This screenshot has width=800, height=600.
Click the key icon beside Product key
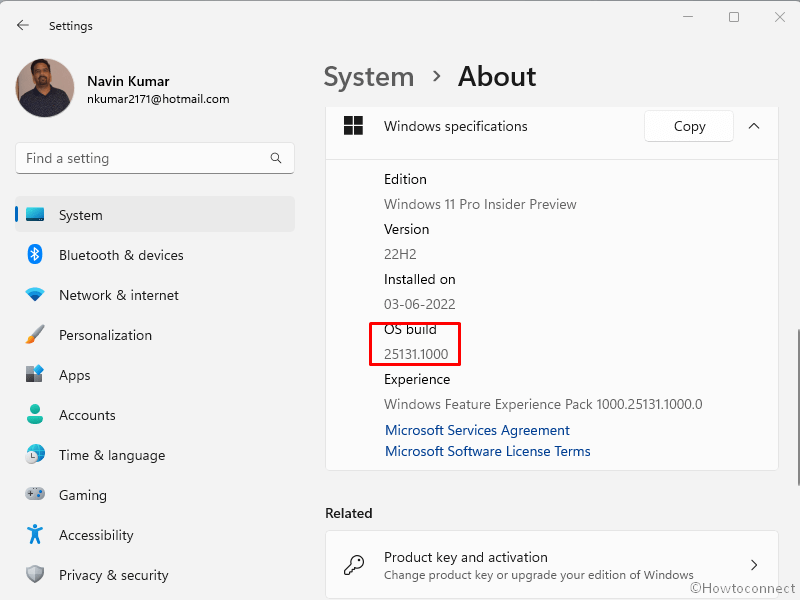354,565
